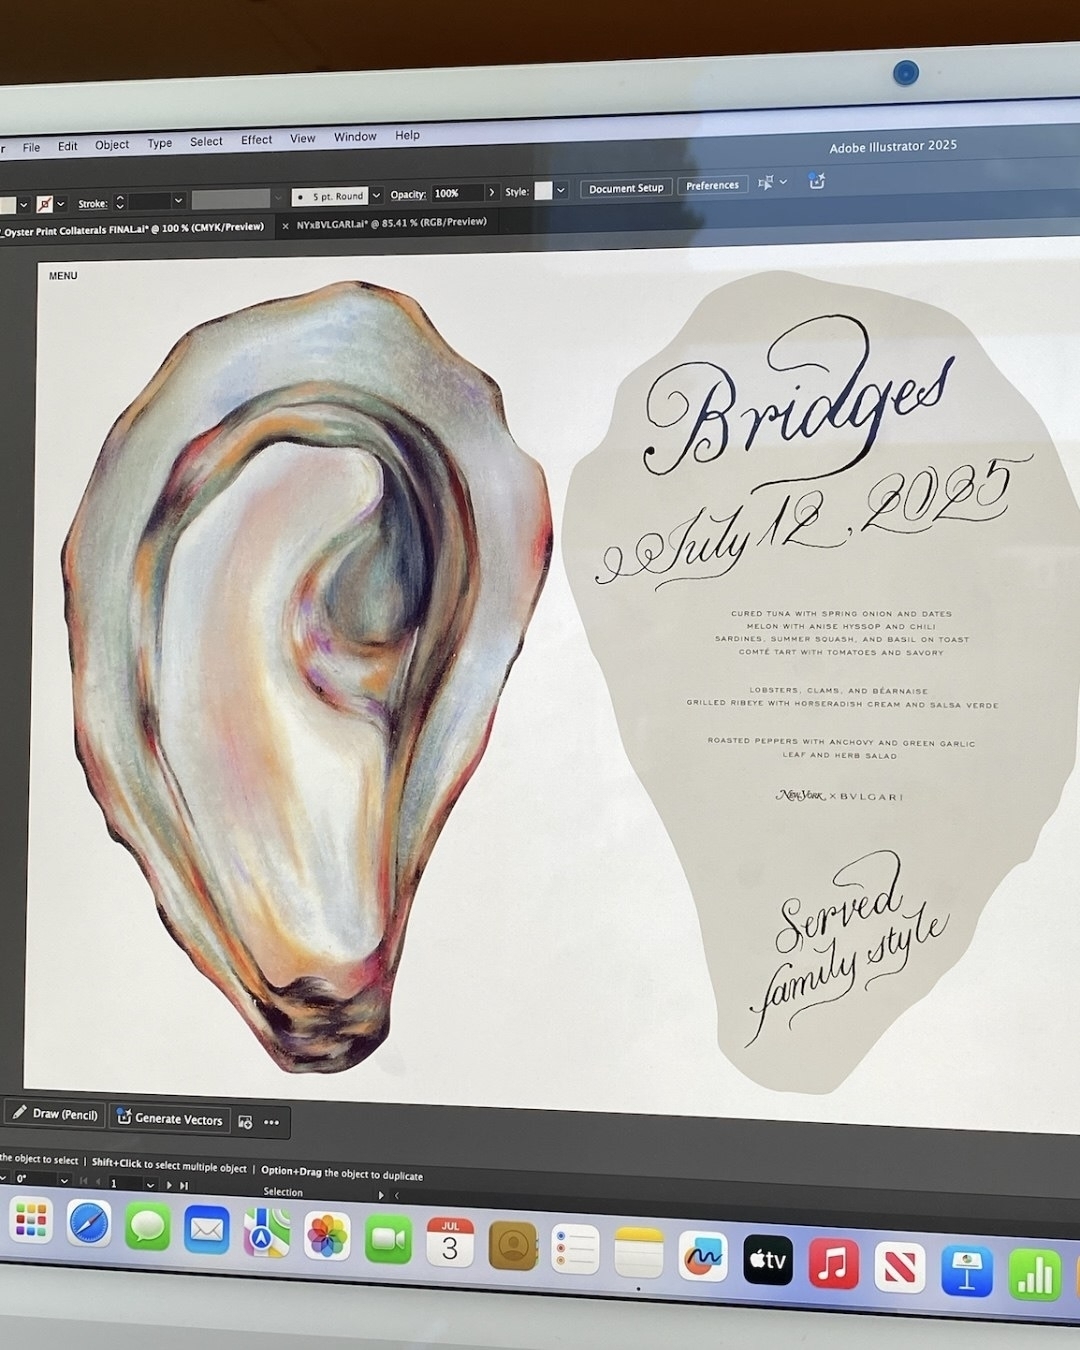Launch Photos from the dock
The width and height of the screenshot is (1080, 1350).
[327, 1236]
